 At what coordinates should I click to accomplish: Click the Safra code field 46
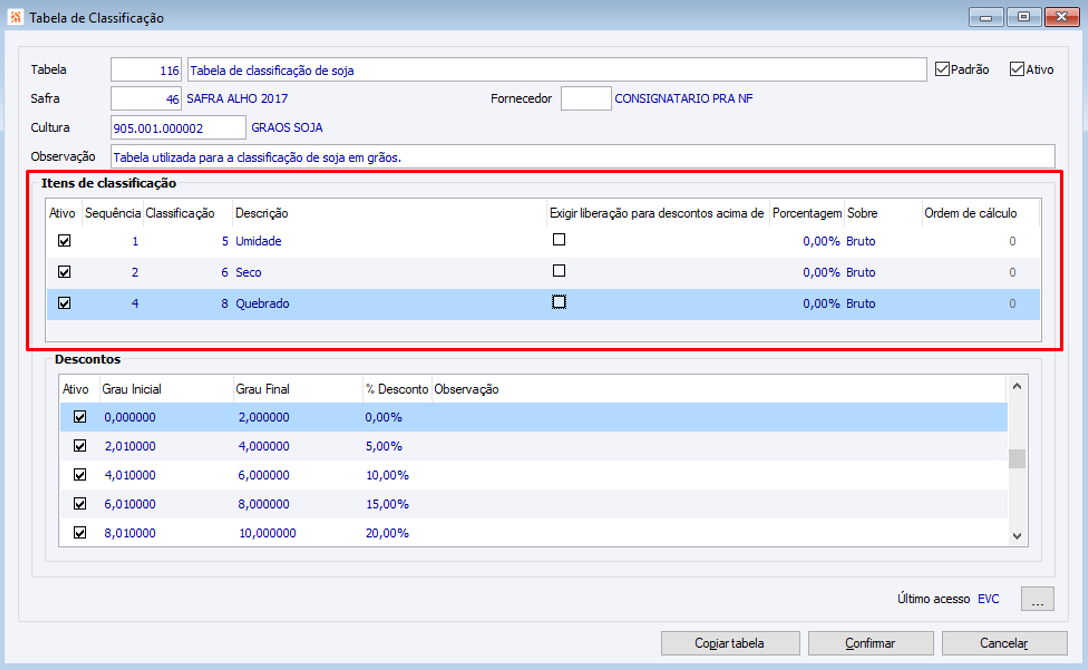pyautogui.click(x=146, y=98)
